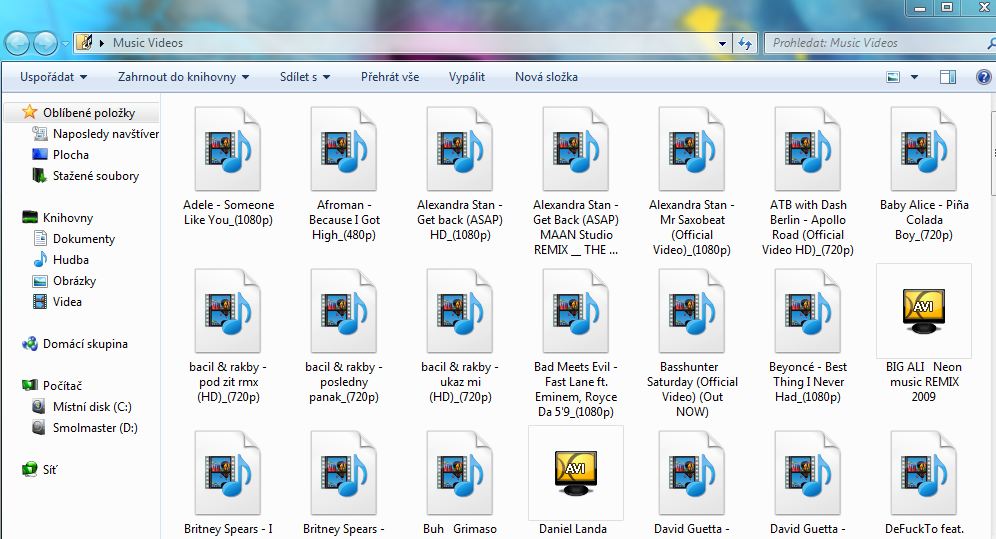
Task: Select Alexandra Stan MAAN Studio REMIX file
Action: coord(575,182)
